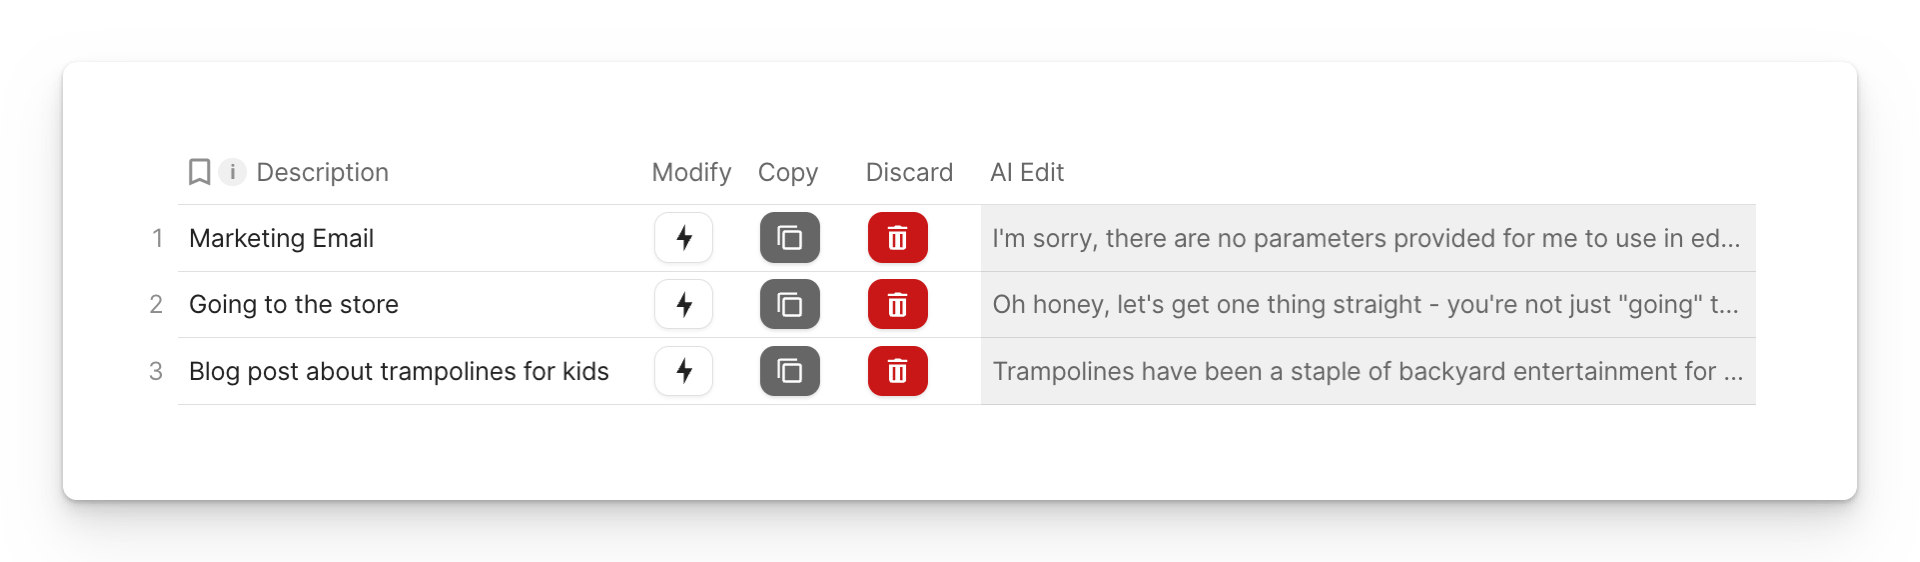
Task: Select row number 2
Action: (156, 304)
